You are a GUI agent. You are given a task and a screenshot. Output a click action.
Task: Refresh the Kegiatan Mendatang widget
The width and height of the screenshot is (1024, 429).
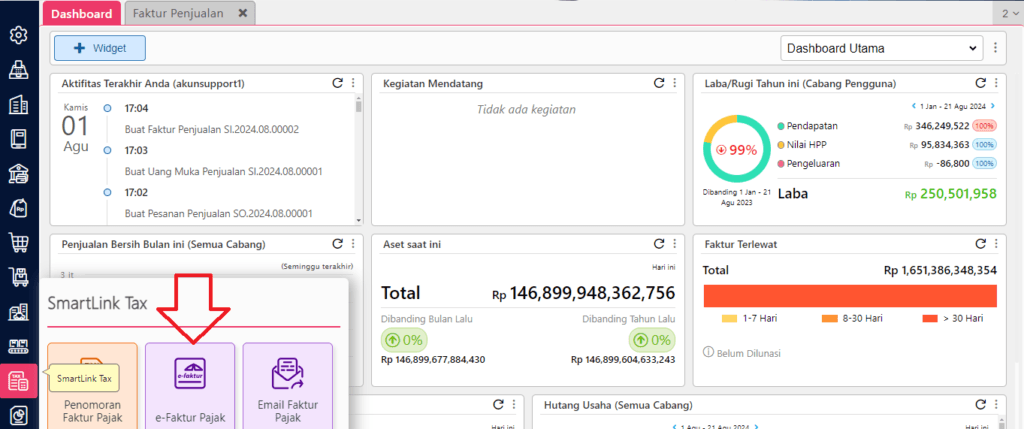(659, 84)
